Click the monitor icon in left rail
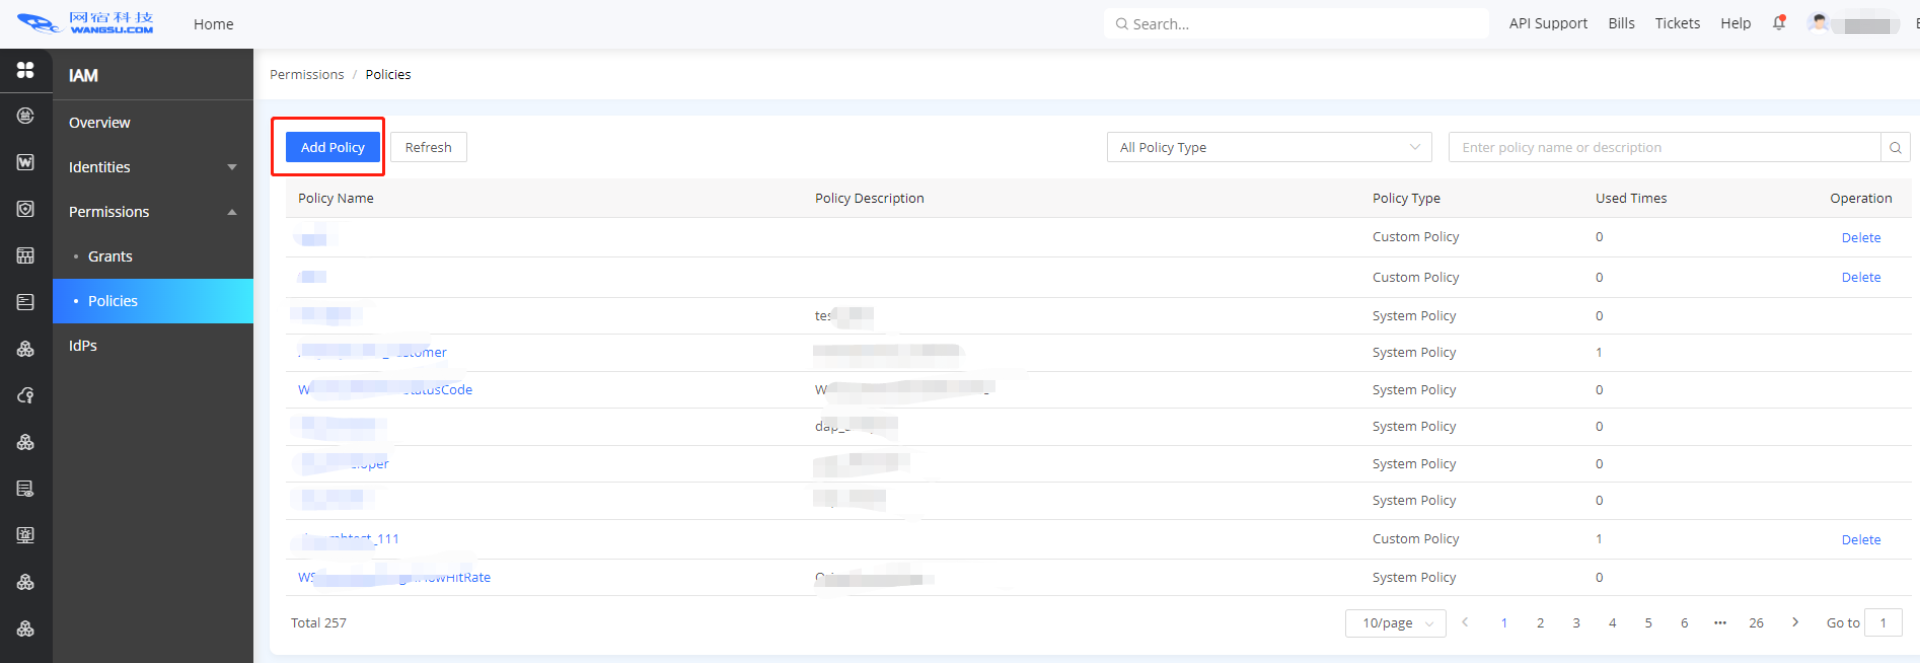1920x663 pixels. 26,535
